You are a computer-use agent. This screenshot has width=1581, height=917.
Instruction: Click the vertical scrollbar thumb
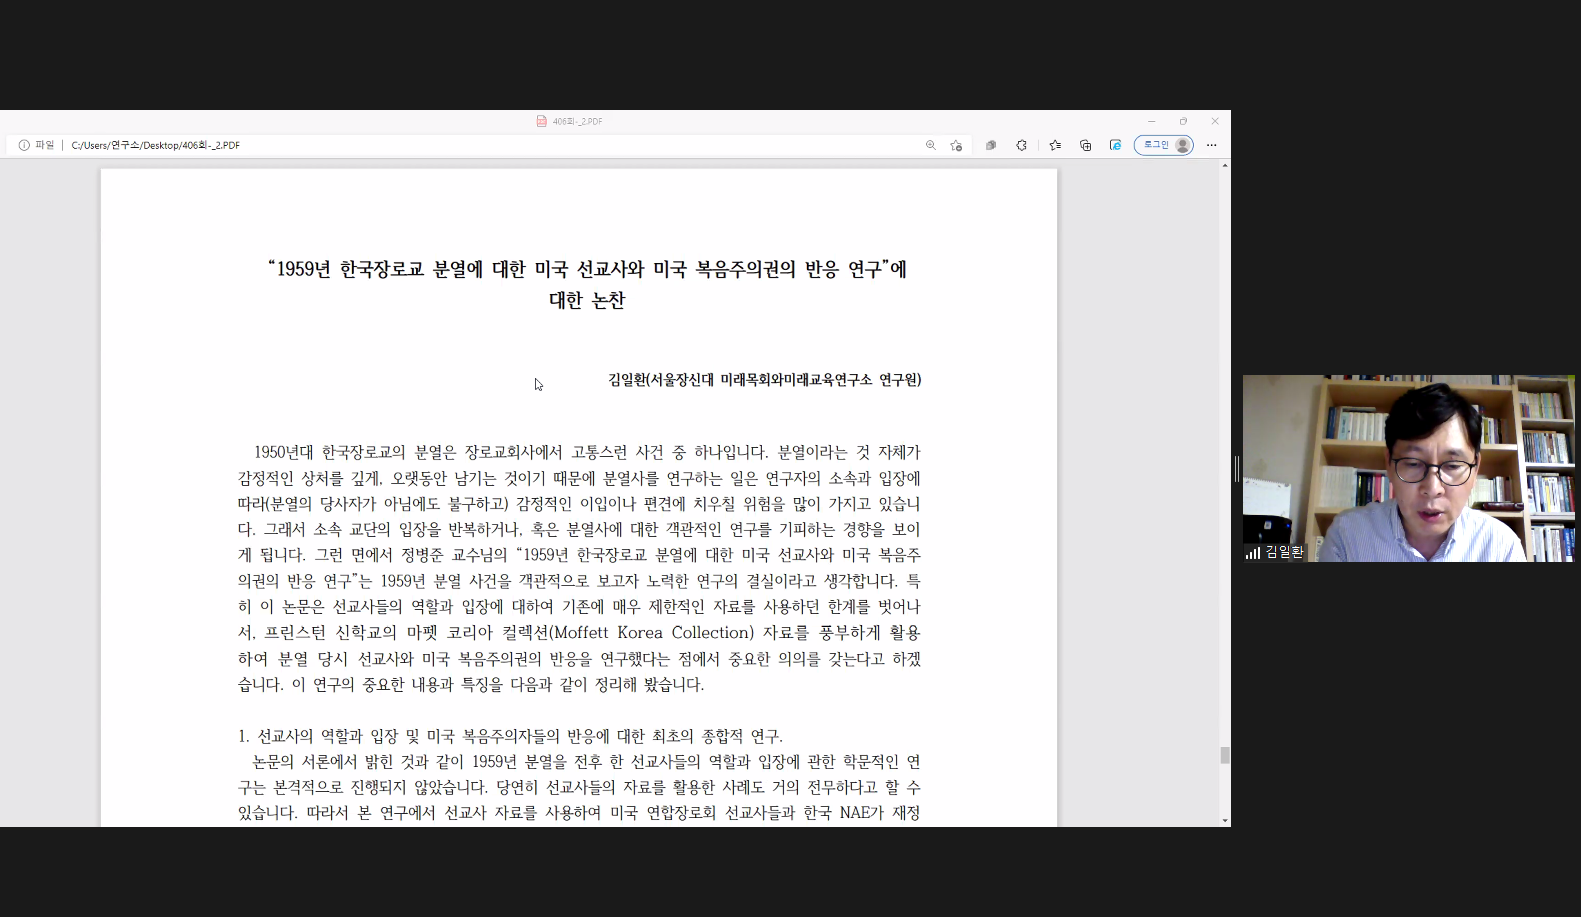coord(1225,755)
